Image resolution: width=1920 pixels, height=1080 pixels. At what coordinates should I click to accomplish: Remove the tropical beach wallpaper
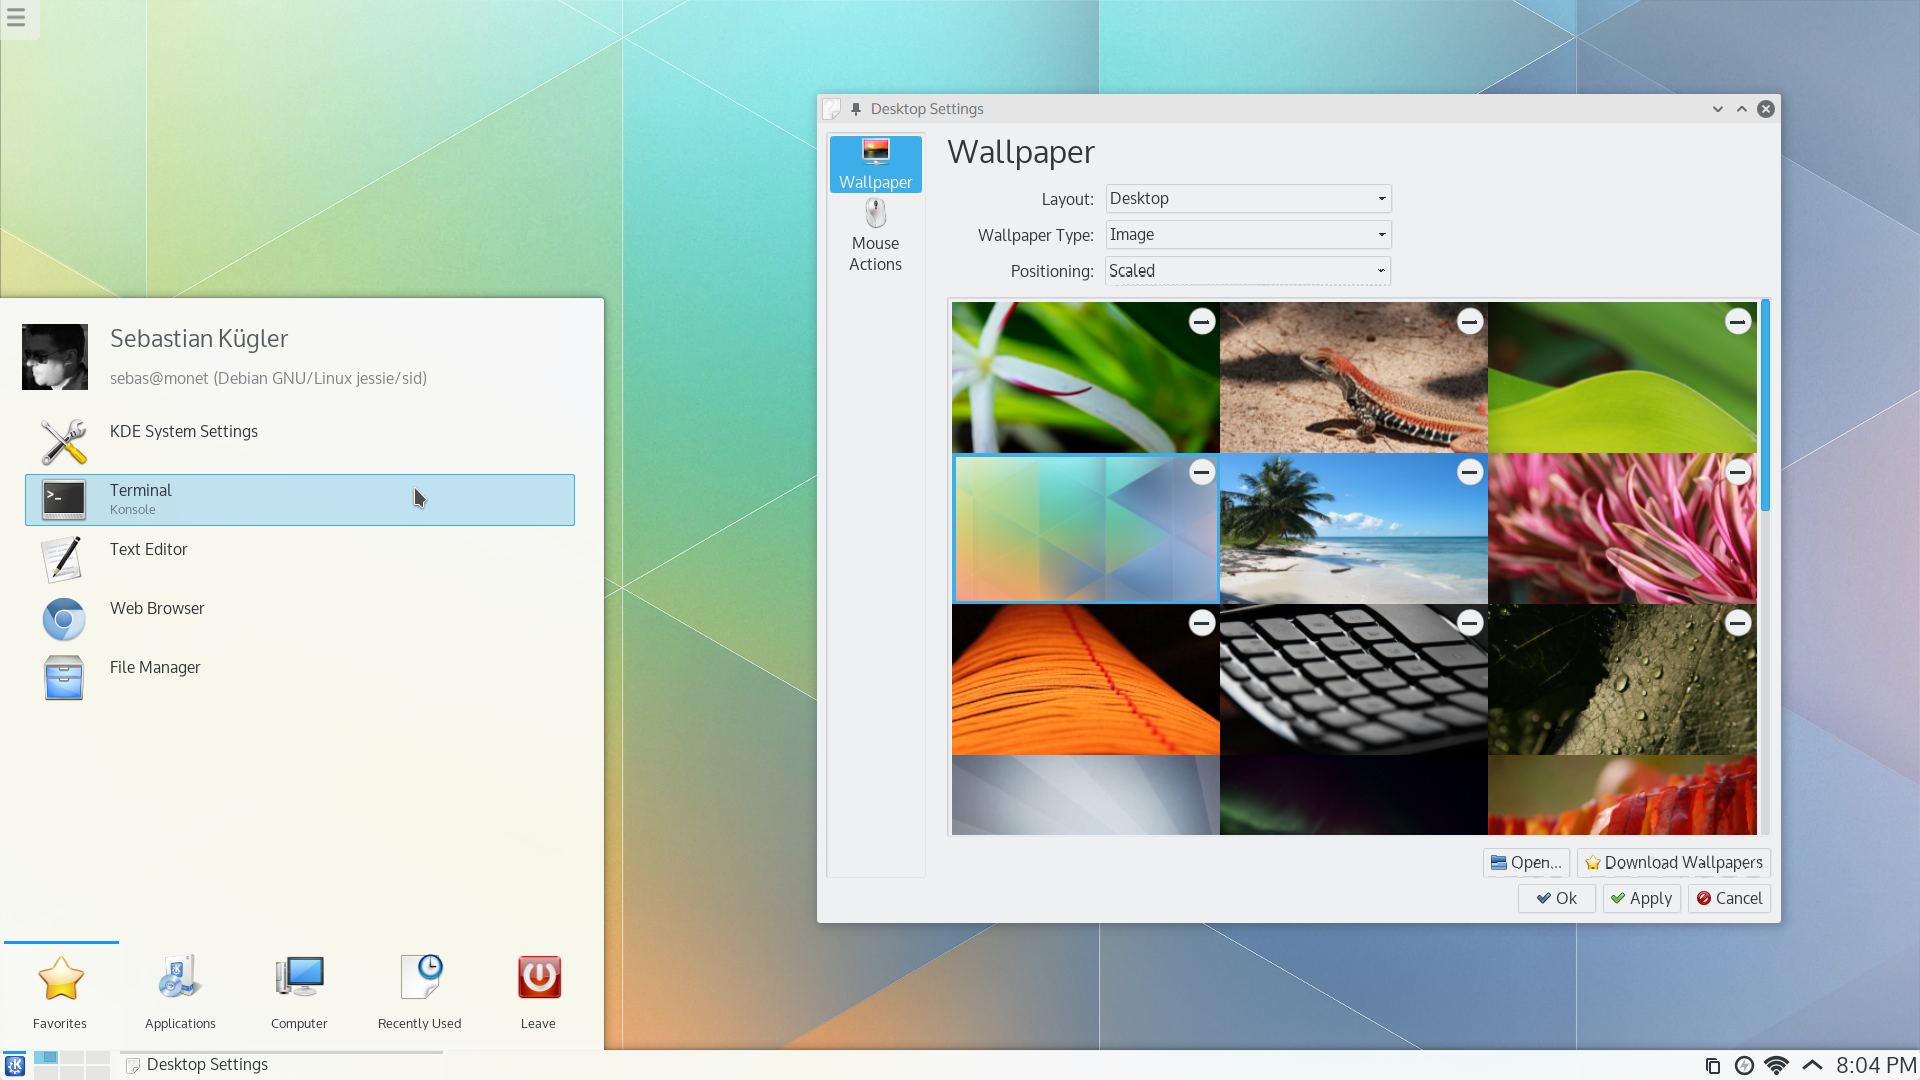[x=1469, y=472]
